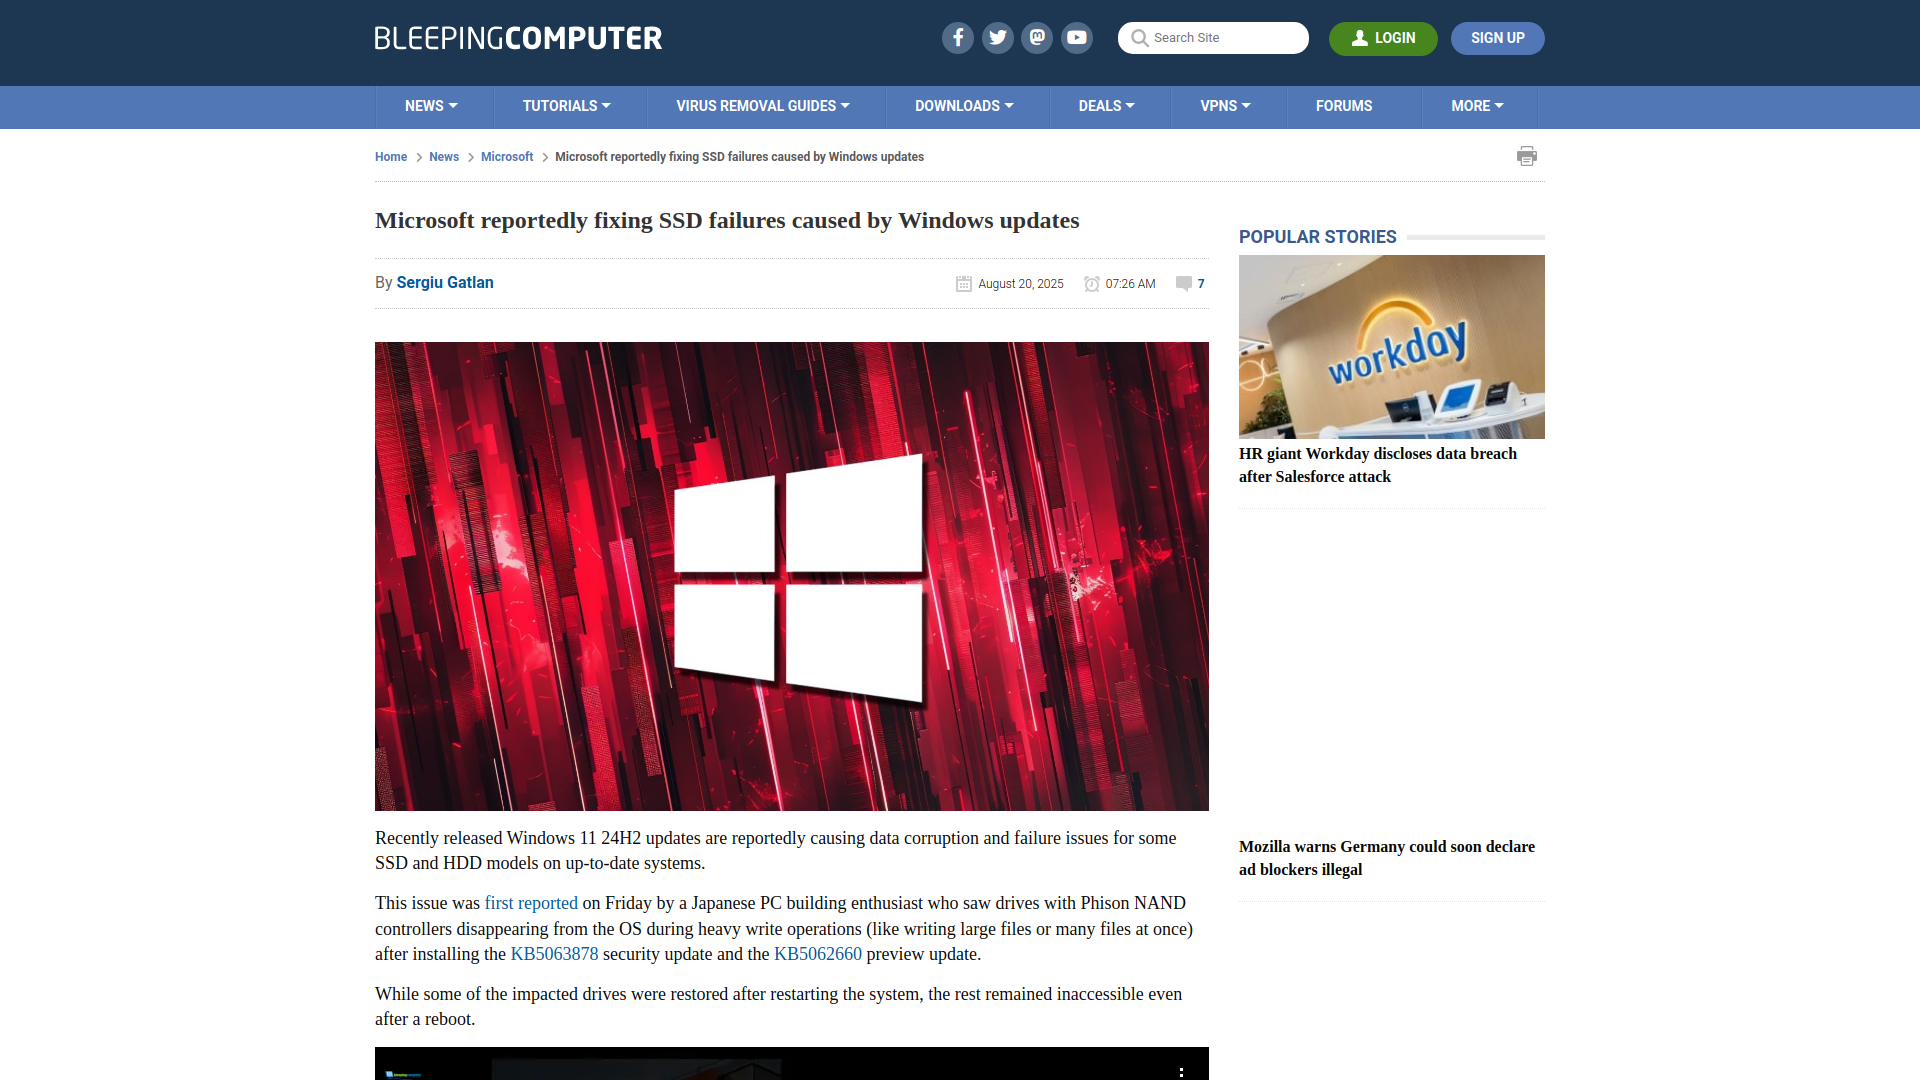Image resolution: width=1920 pixels, height=1080 pixels.
Task: Click the Sign Up button
Action: coord(1497,38)
